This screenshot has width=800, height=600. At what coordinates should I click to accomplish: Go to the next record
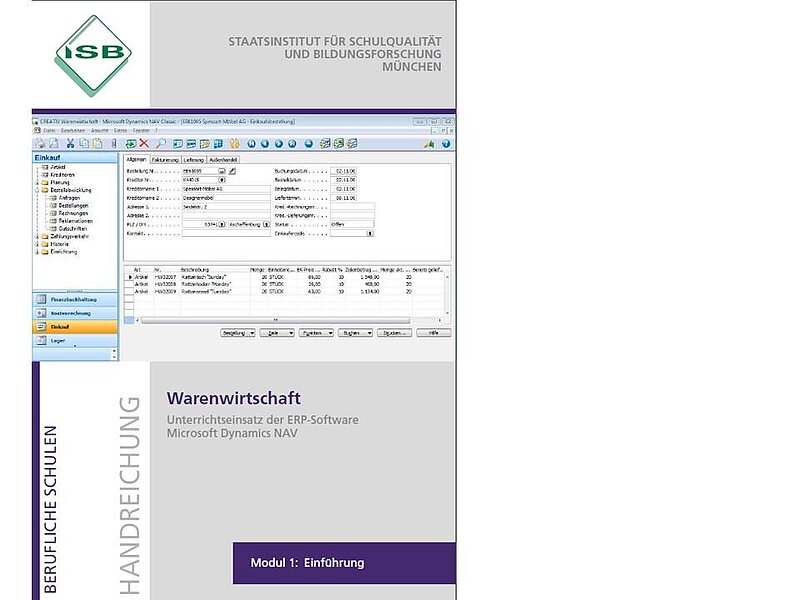pyautogui.click(x=279, y=144)
